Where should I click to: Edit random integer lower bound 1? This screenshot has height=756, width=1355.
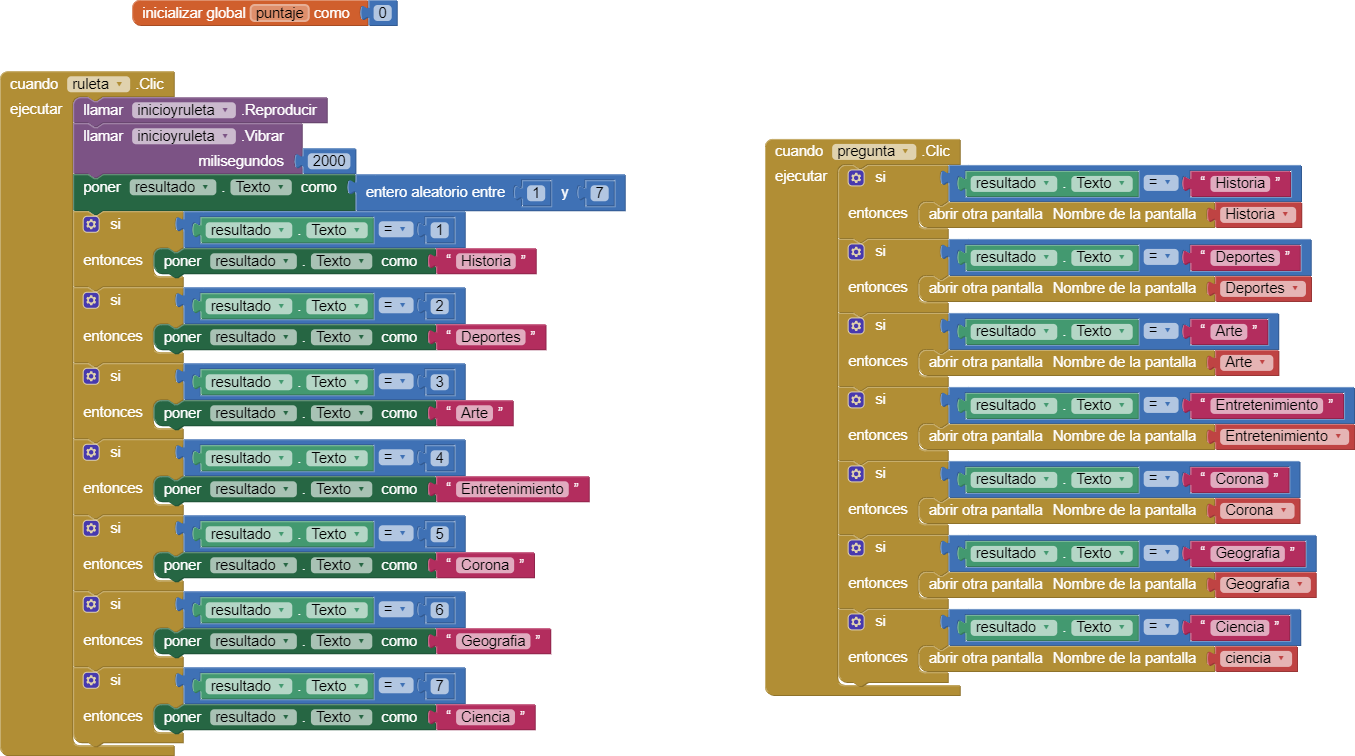click(x=537, y=192)
